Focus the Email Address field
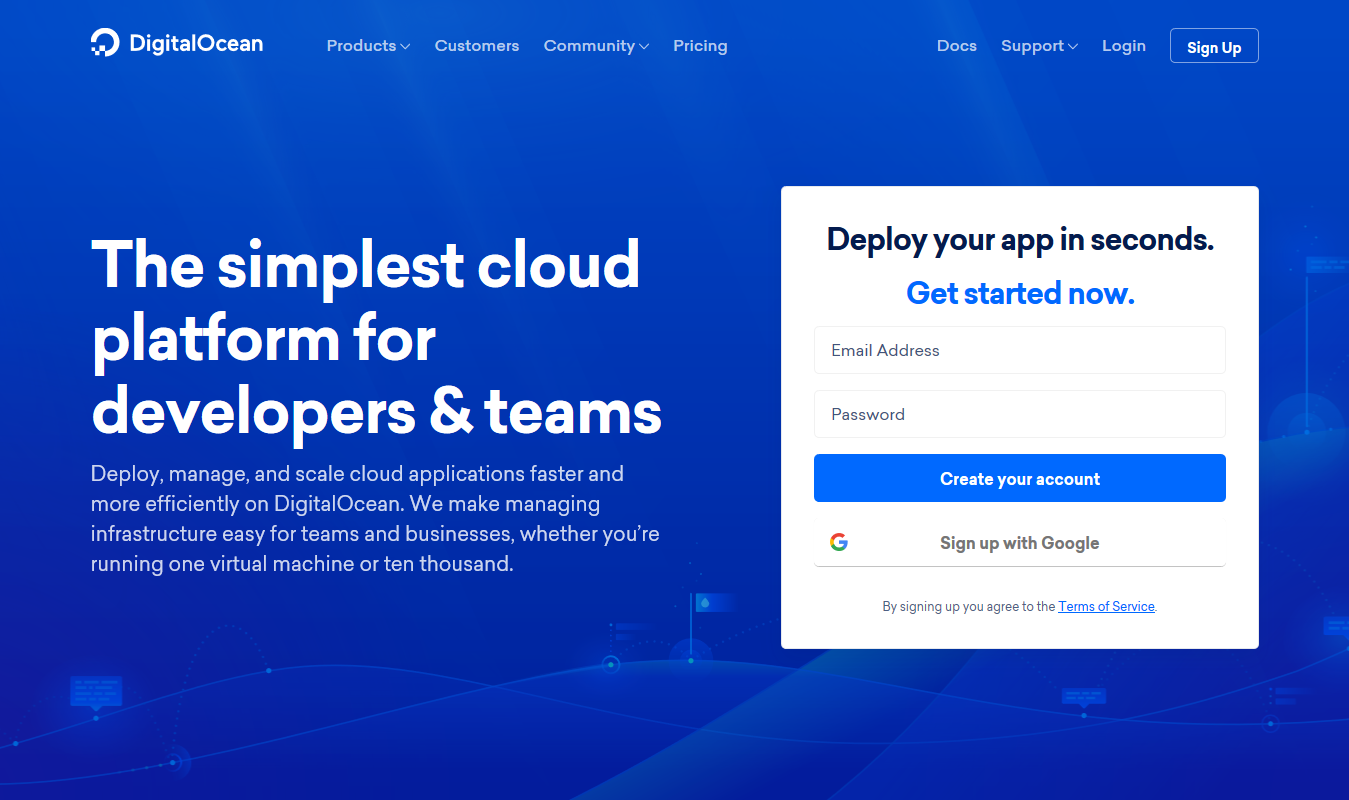 tap(1020, 350)
